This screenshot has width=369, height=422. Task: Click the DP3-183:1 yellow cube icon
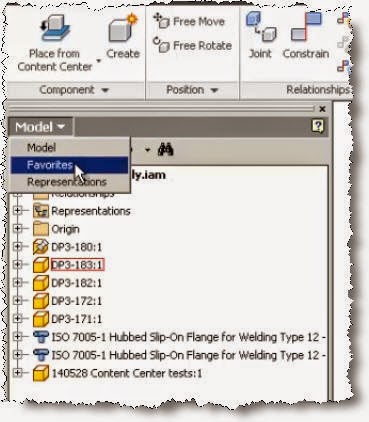click(41, 265)
